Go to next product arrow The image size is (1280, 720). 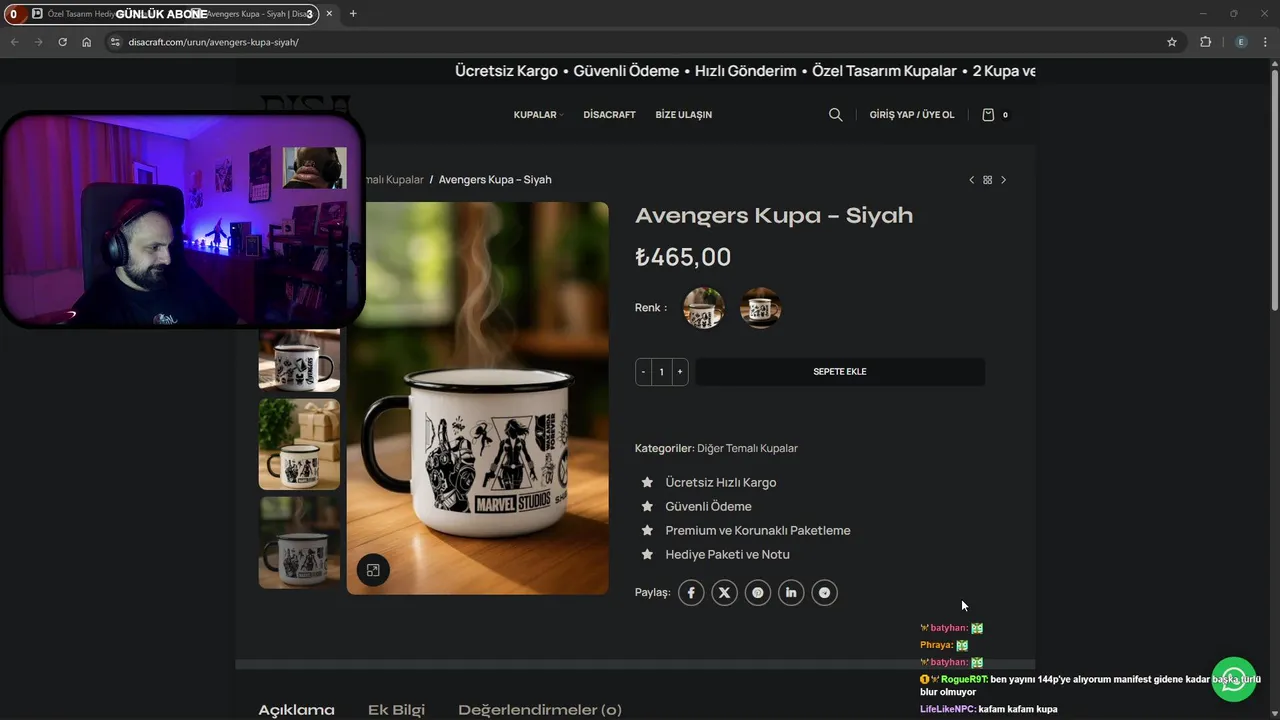(1004, 180)
